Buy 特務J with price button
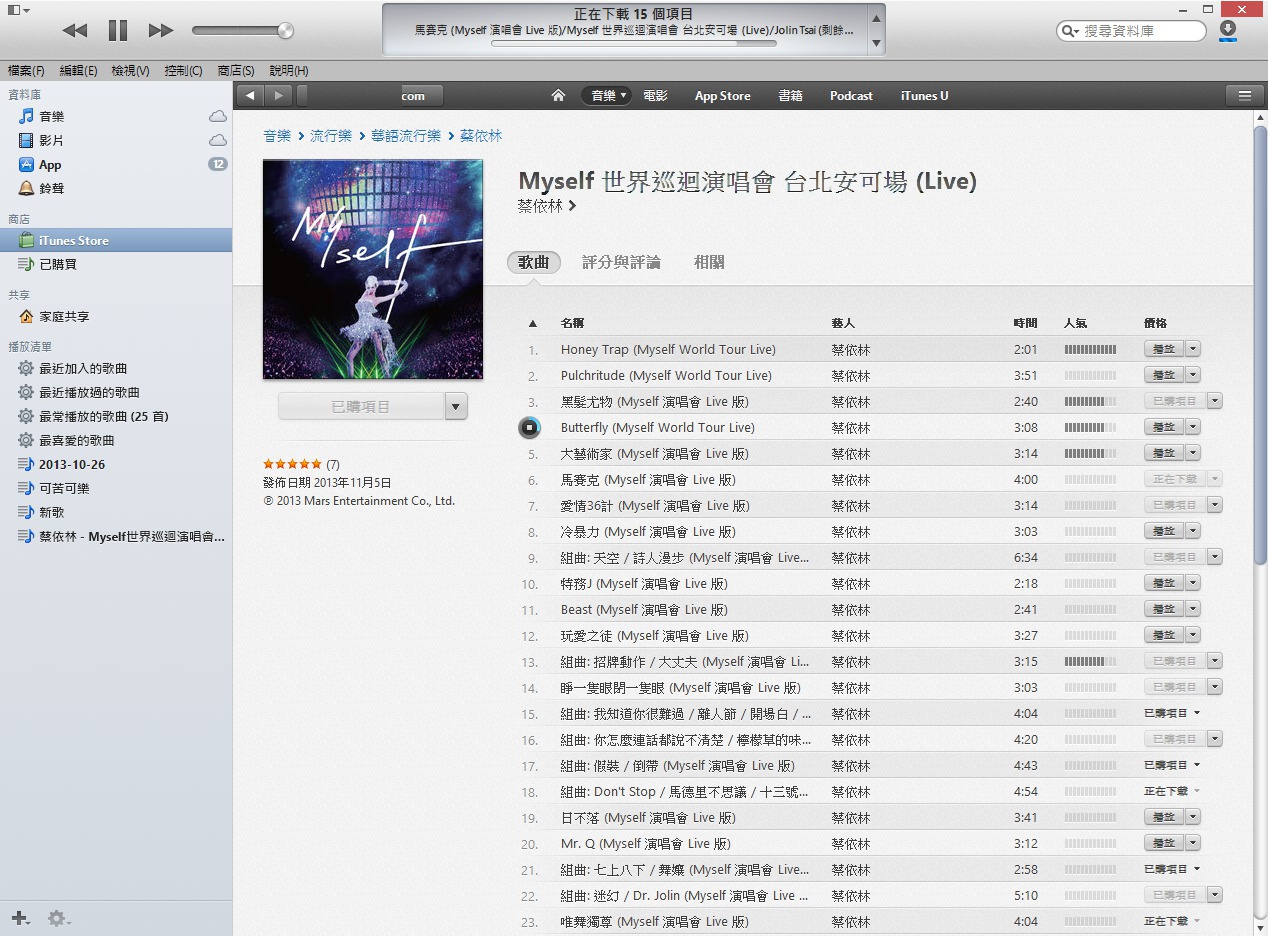This screenshot has height=936, width=1268. tap(1164, 584)
